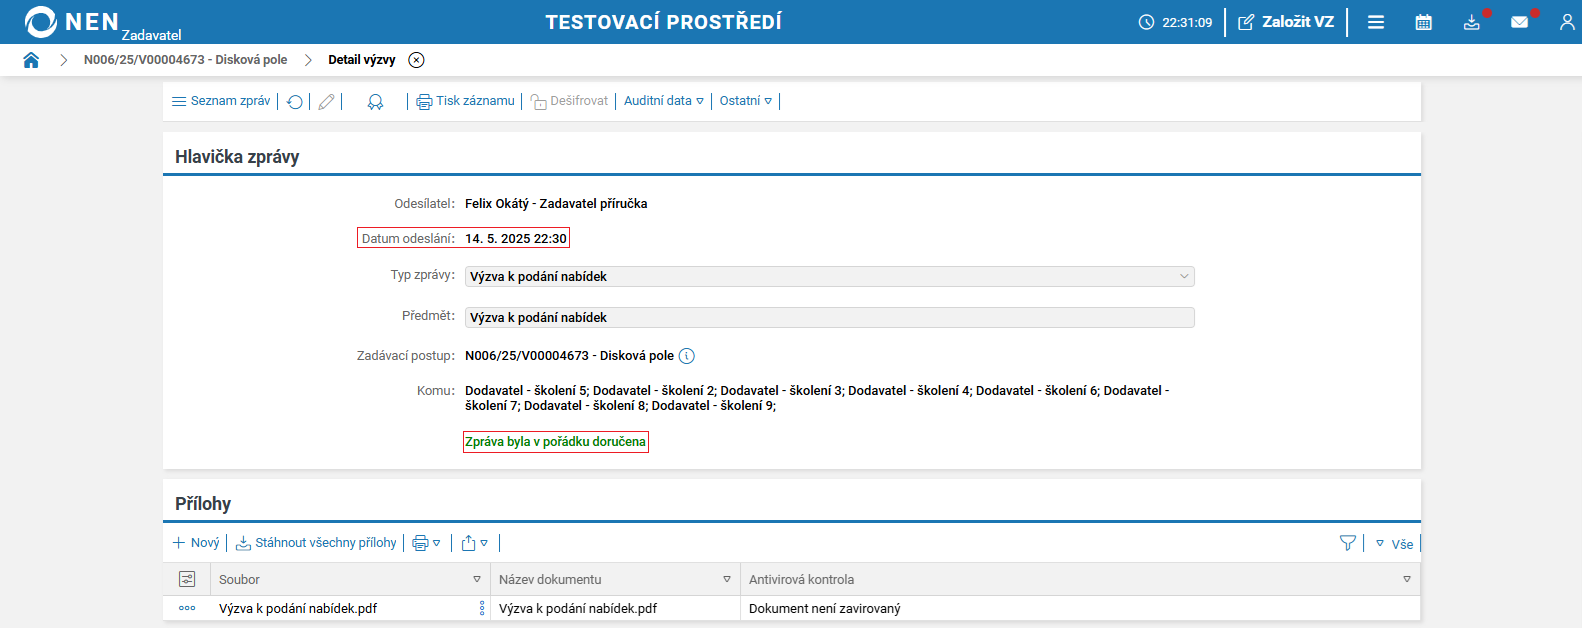Screen dimensions: 1582x628
Task: Open Soubor column filter arrow
Action: (477, 580)
